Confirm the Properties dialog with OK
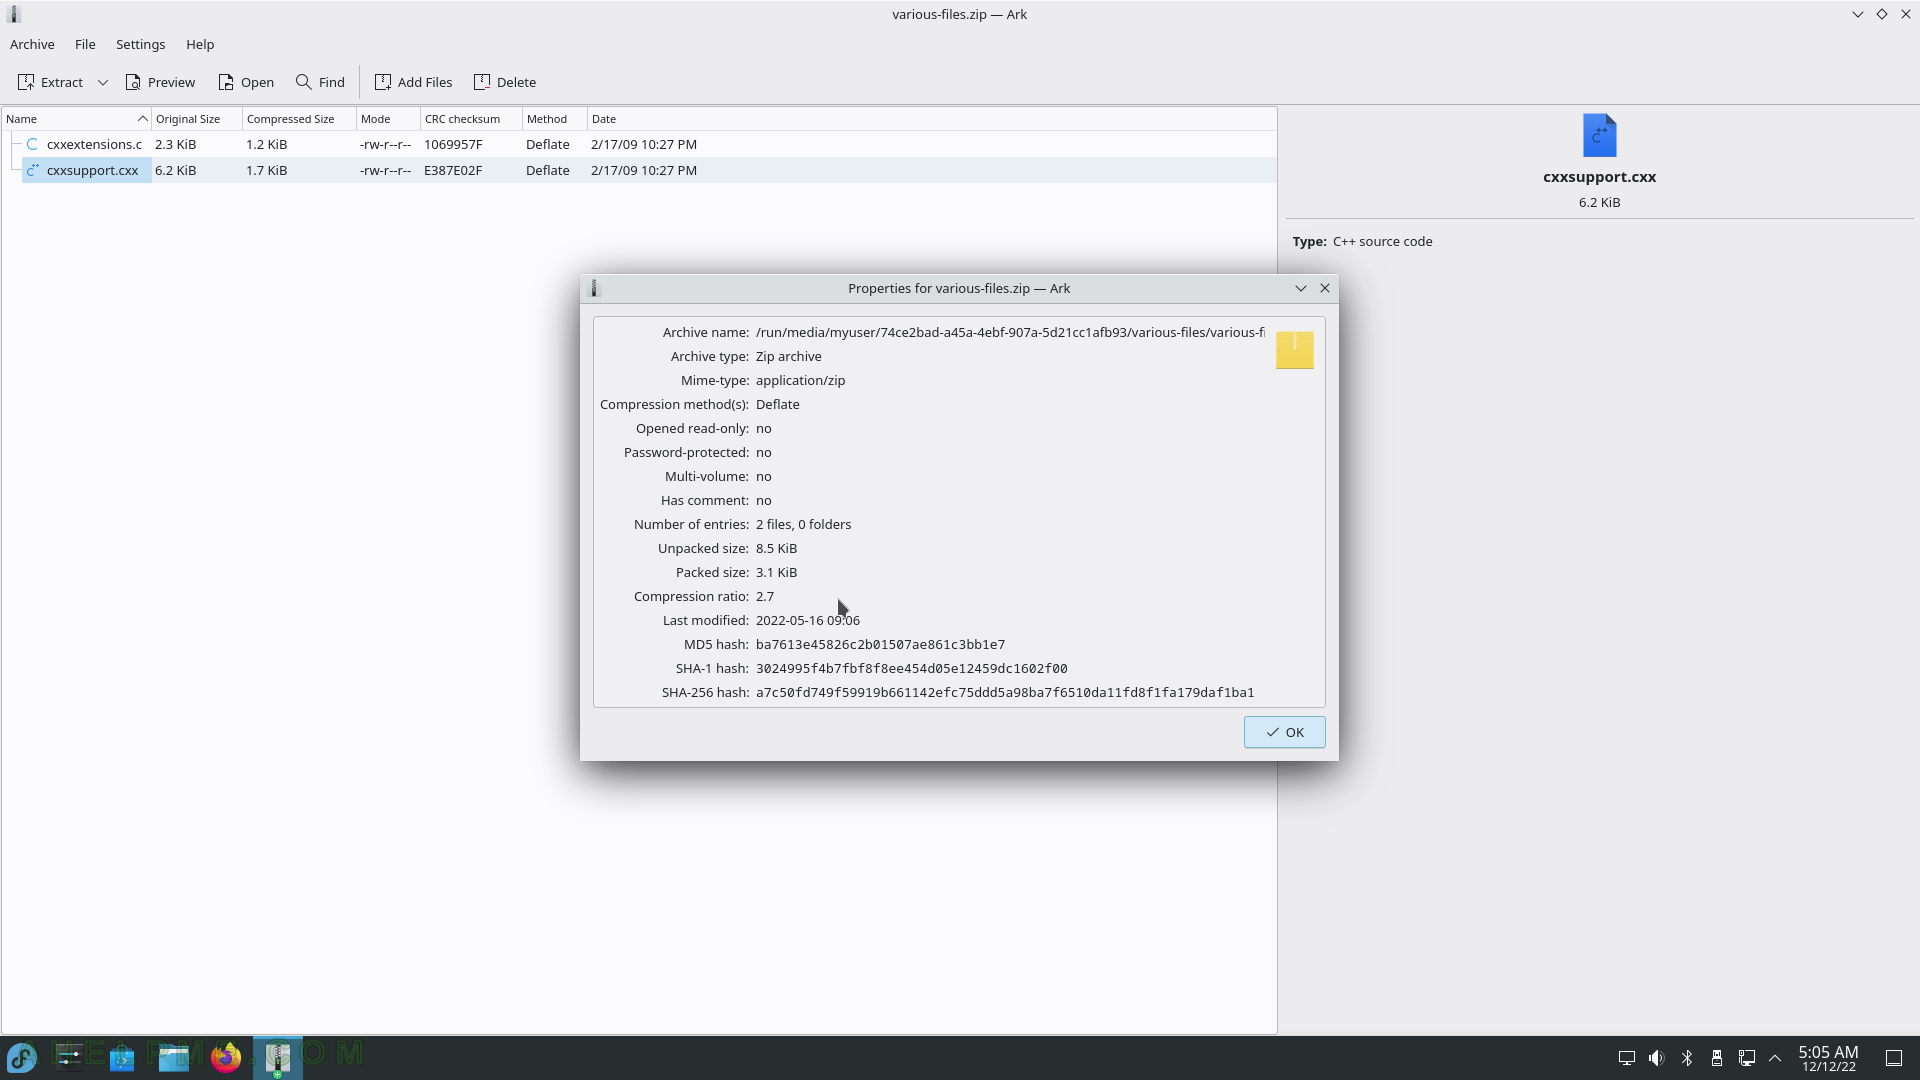1920x1080 pixels. coord(1284,732)
